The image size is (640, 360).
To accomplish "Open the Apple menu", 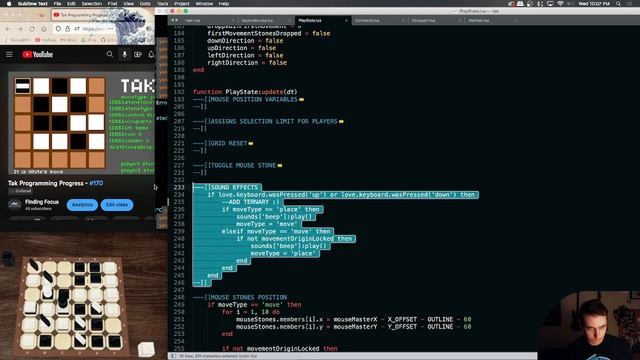I will [x=9, y=4].
